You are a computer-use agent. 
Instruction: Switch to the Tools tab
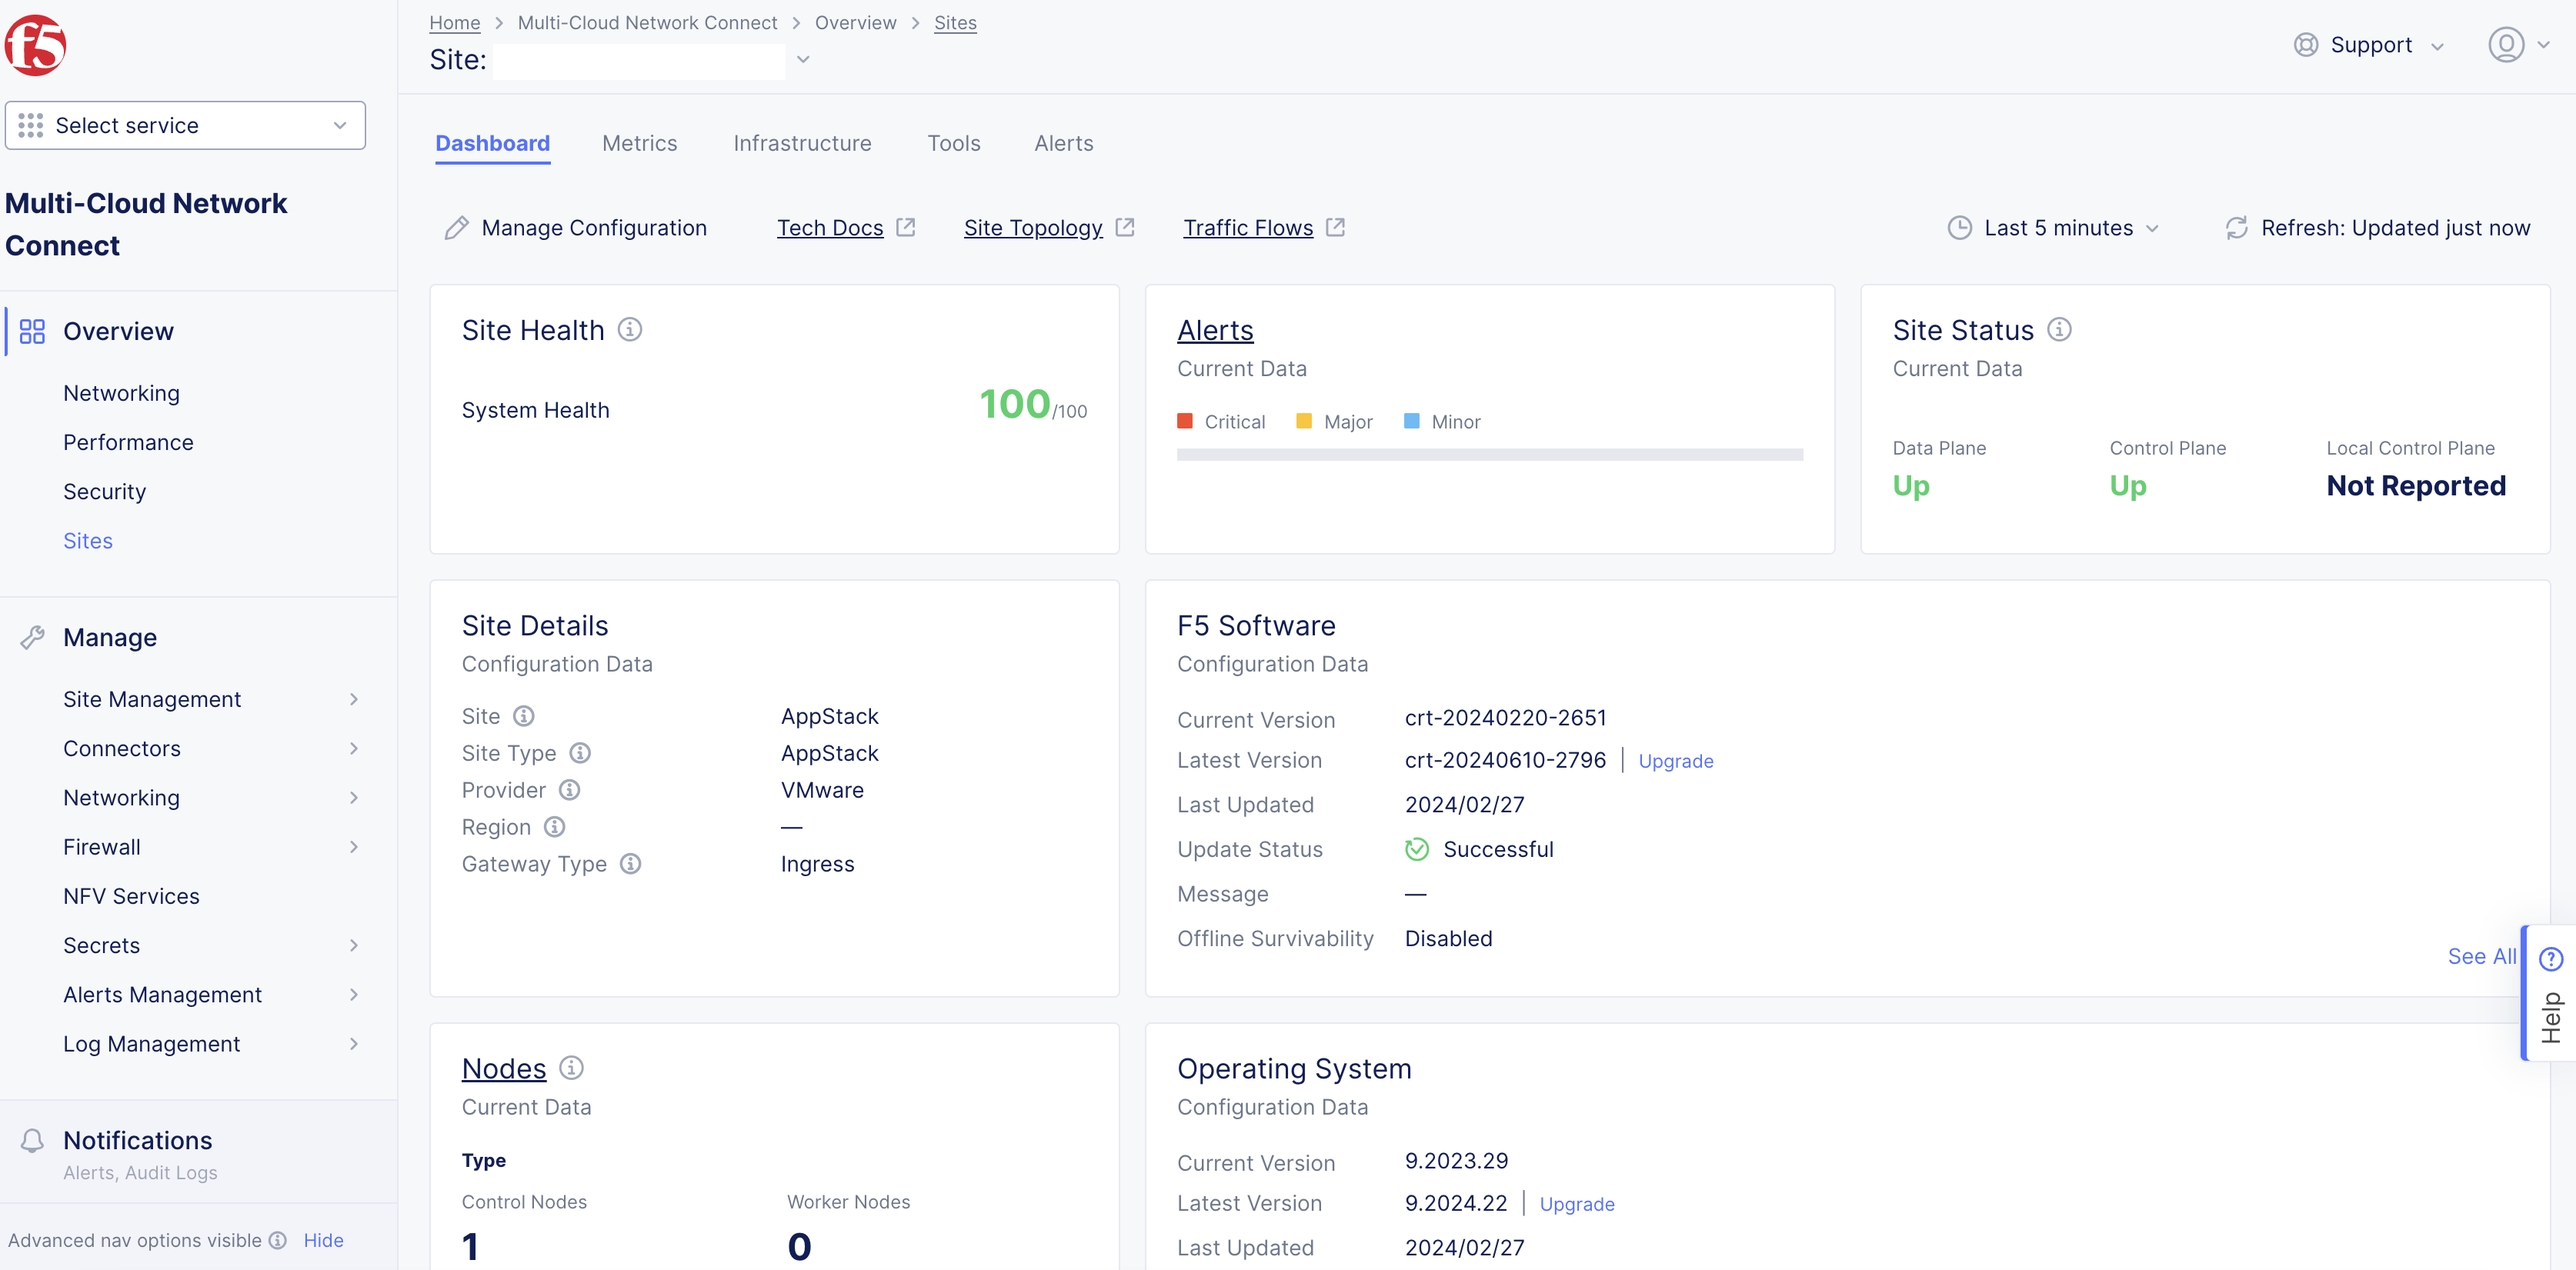point(954,143)
